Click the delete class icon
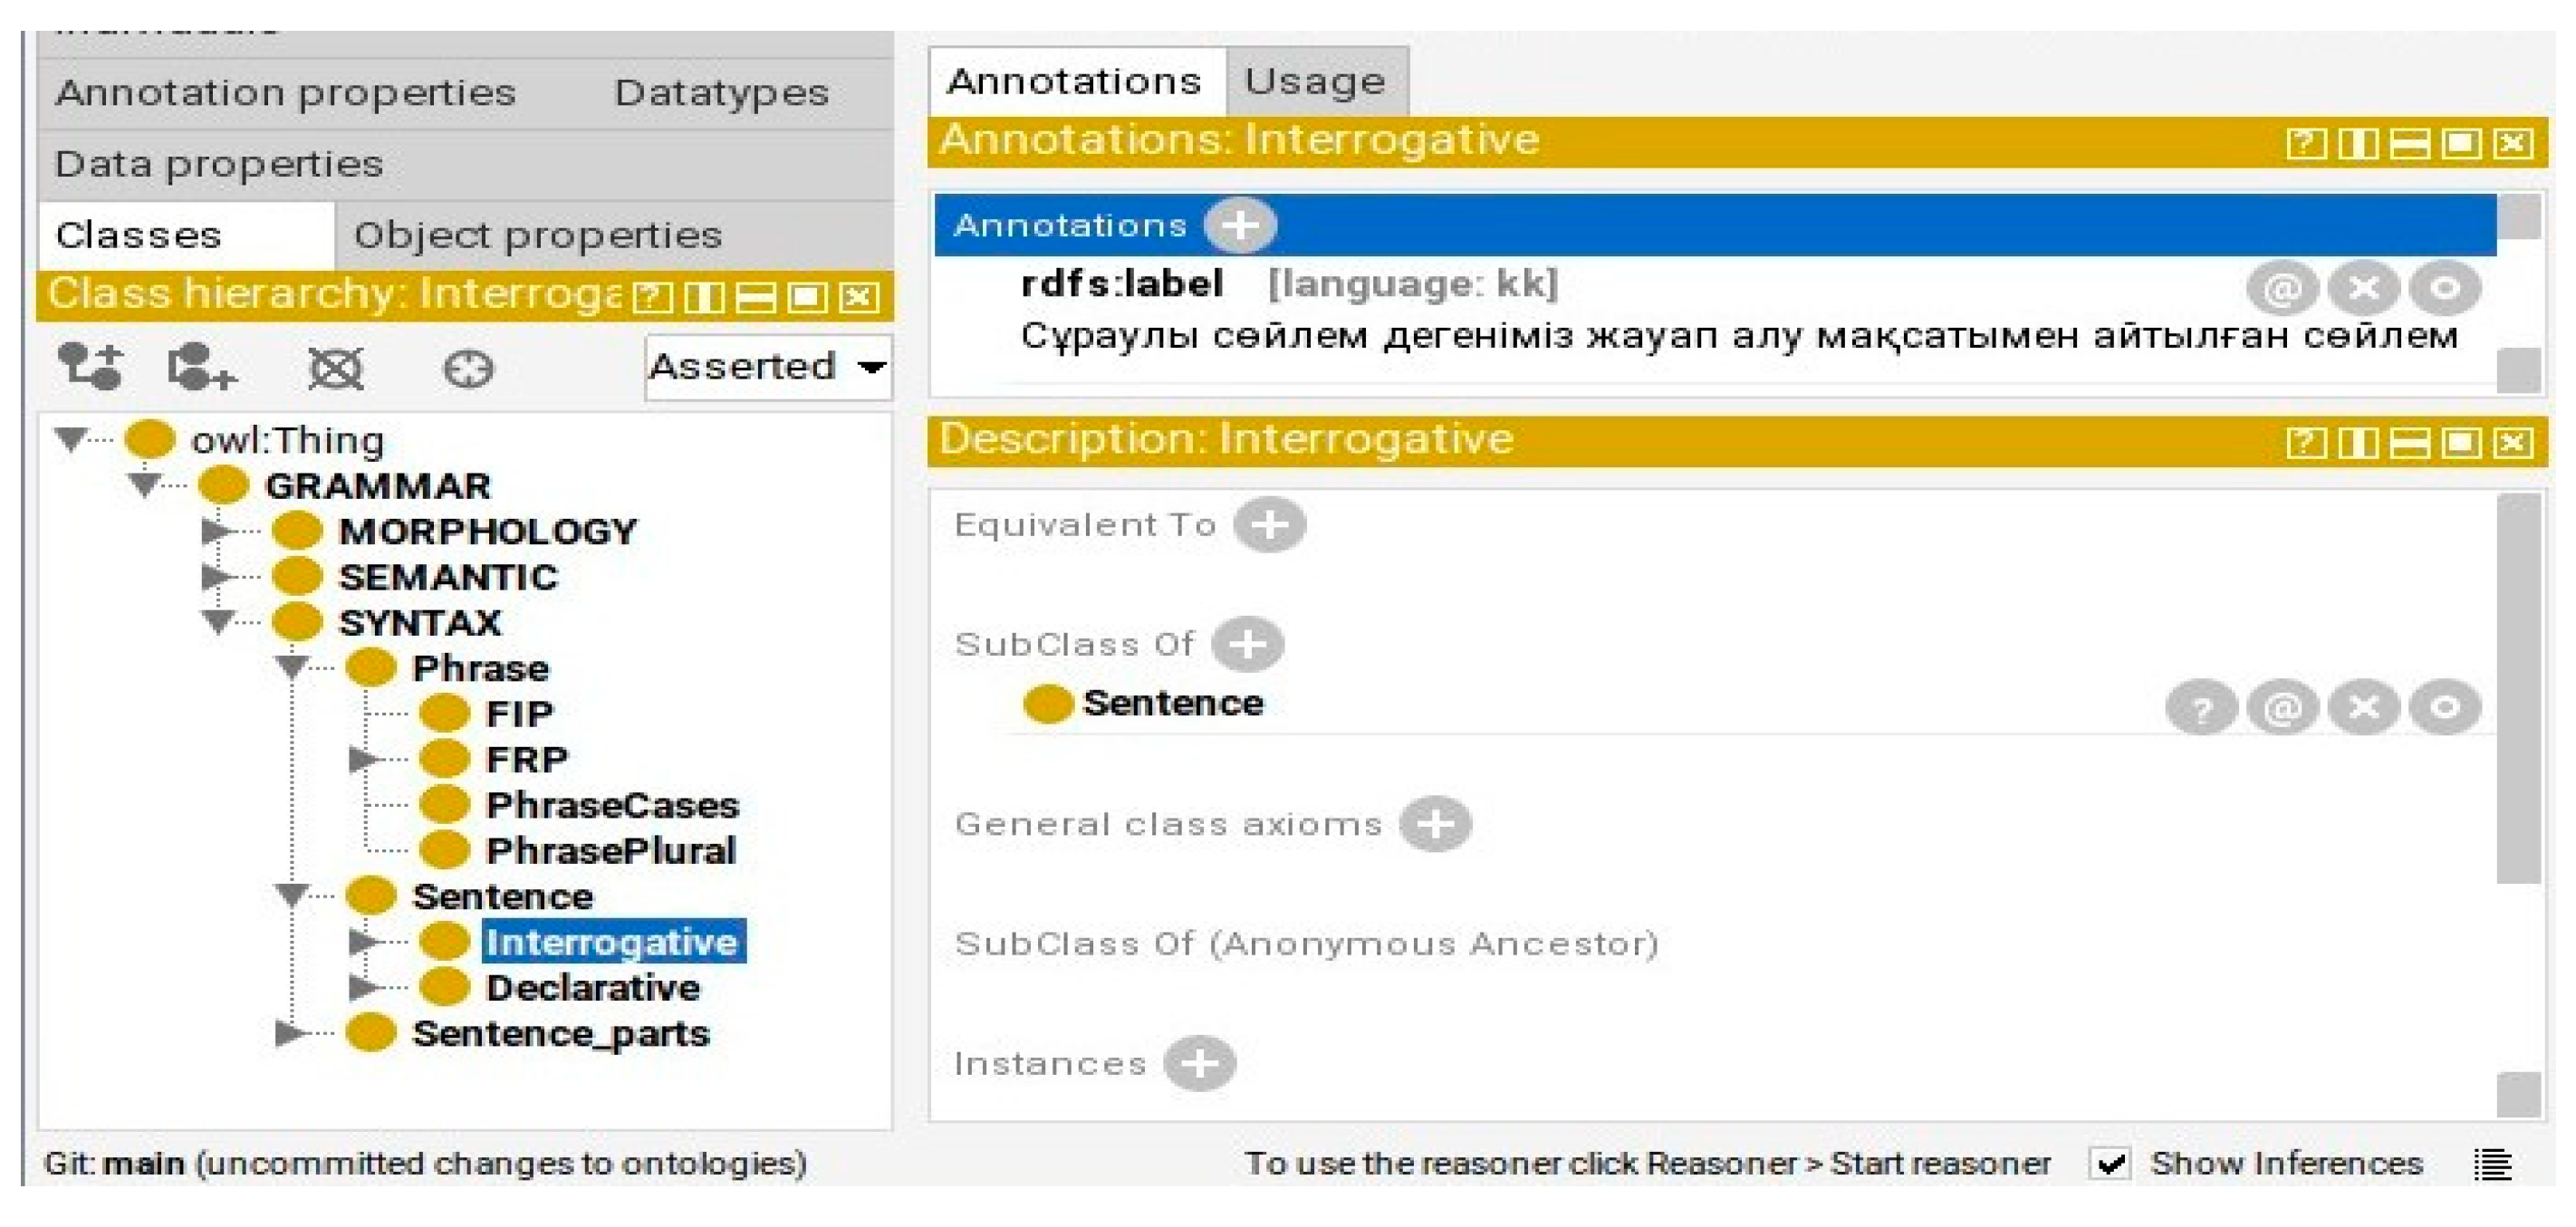Screen dimensions: 2576x1227 335,369
